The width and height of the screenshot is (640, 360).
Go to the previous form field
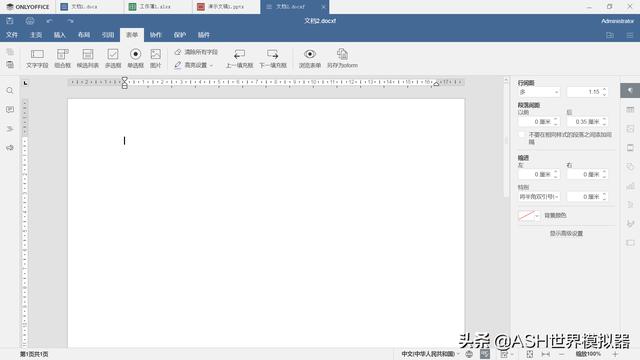240,58
